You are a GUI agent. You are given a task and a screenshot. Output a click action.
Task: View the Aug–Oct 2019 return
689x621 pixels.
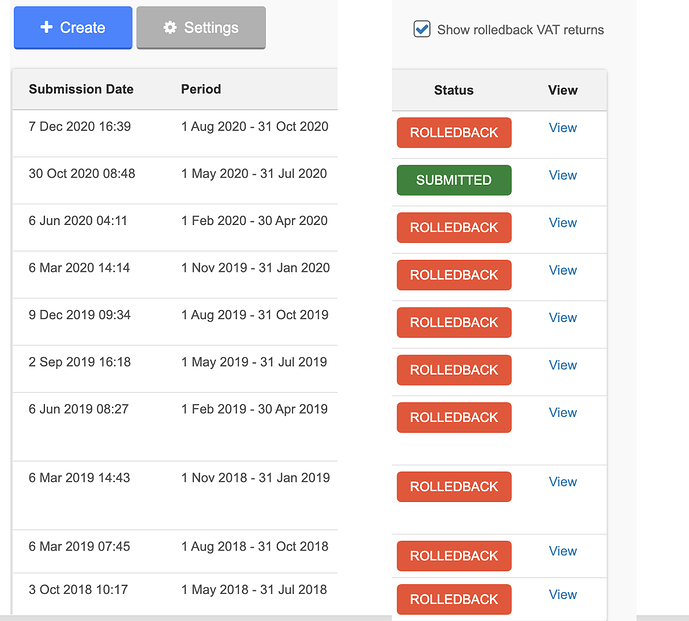pyautogui.click(x=562, y=318)
